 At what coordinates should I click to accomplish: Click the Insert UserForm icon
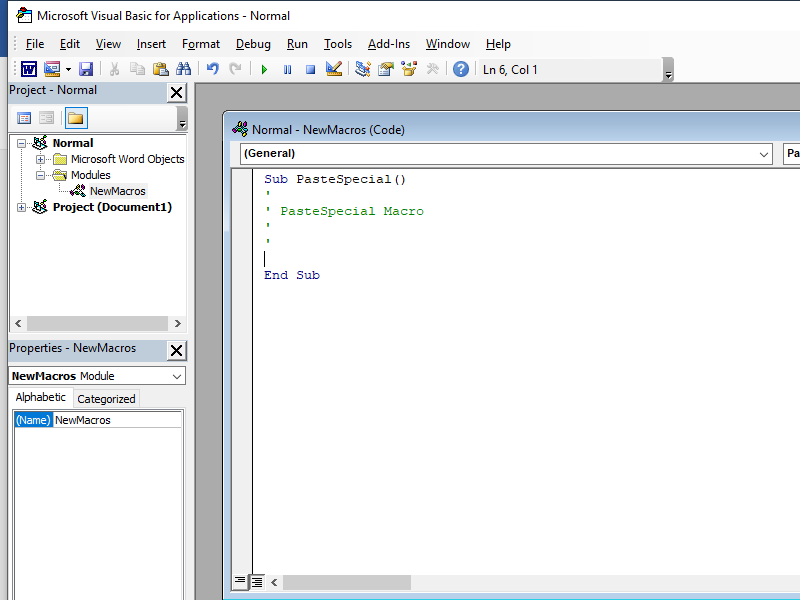(52, 69)
